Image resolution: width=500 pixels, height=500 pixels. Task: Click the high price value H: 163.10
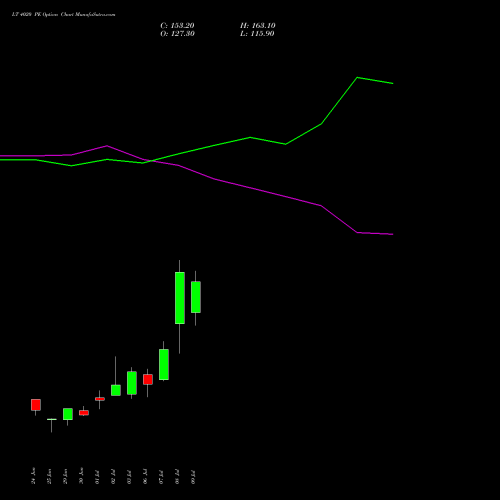click(x=258, y=26)
